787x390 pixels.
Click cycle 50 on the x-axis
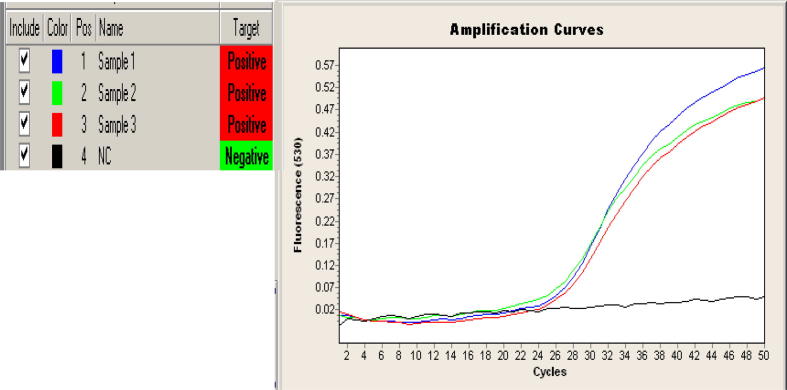[x=764, y=355]
